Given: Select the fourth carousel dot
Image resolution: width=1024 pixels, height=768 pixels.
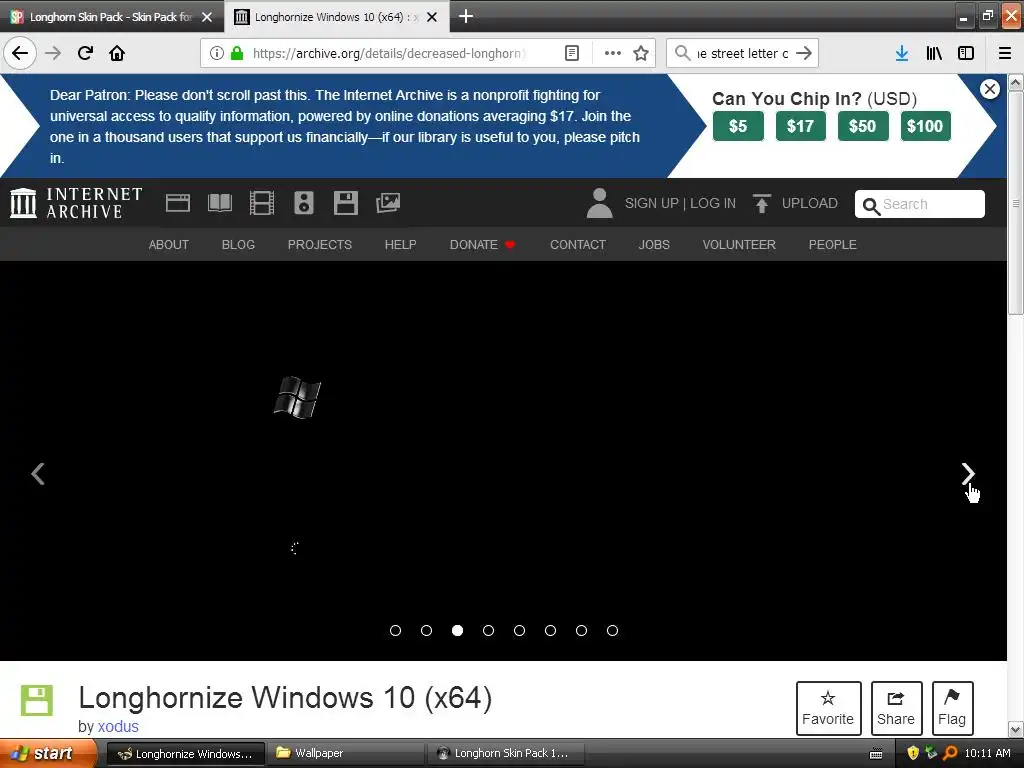Looking at the screenshot, I should point(488,630).
